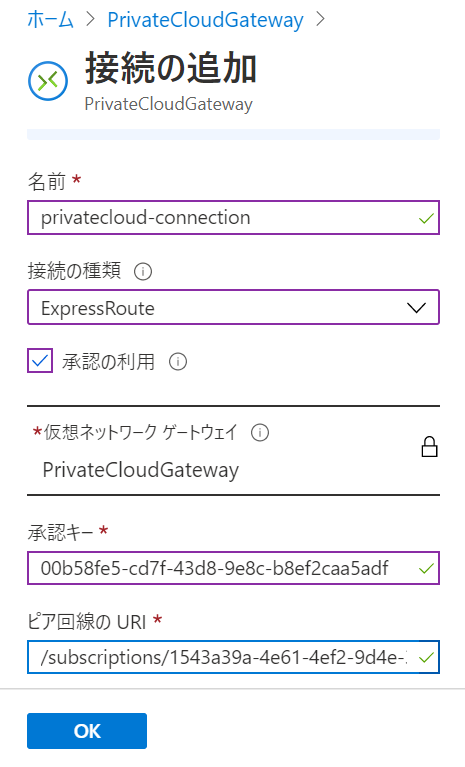Click the info icon beside 承認の利用

coord(178,362)
